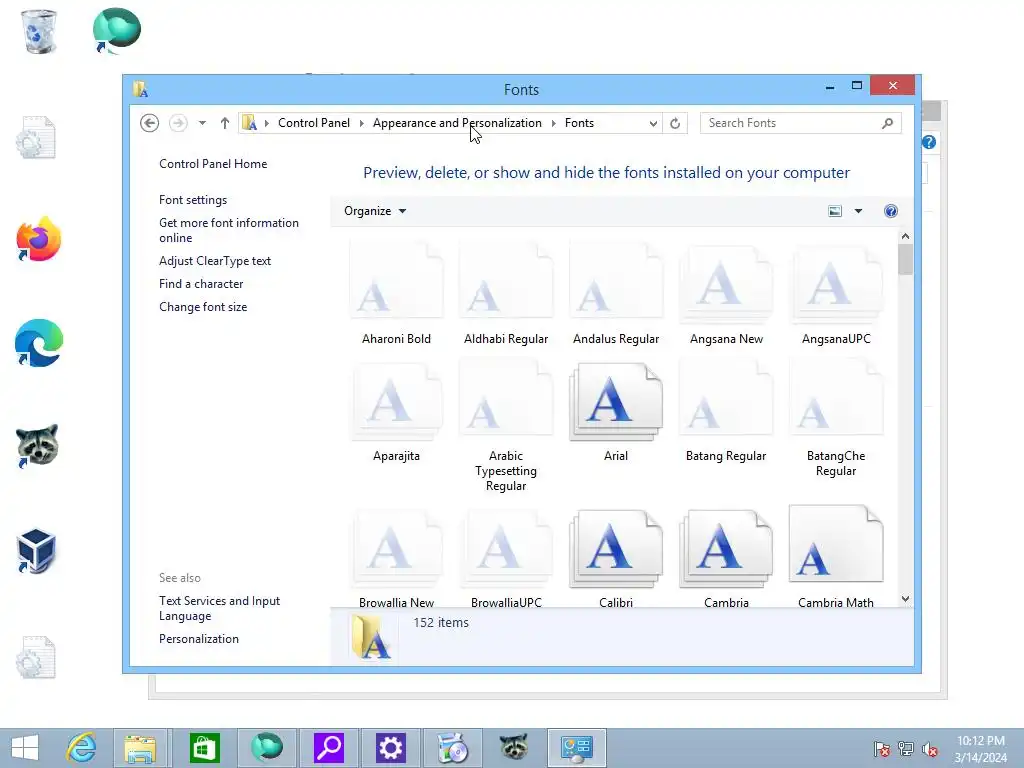Click the network tray icon

[x=906, y=749]
